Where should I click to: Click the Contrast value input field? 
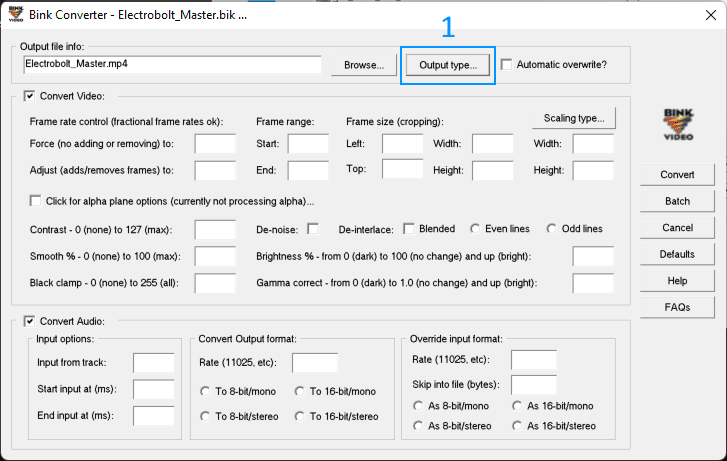click(x=214, y=230)
